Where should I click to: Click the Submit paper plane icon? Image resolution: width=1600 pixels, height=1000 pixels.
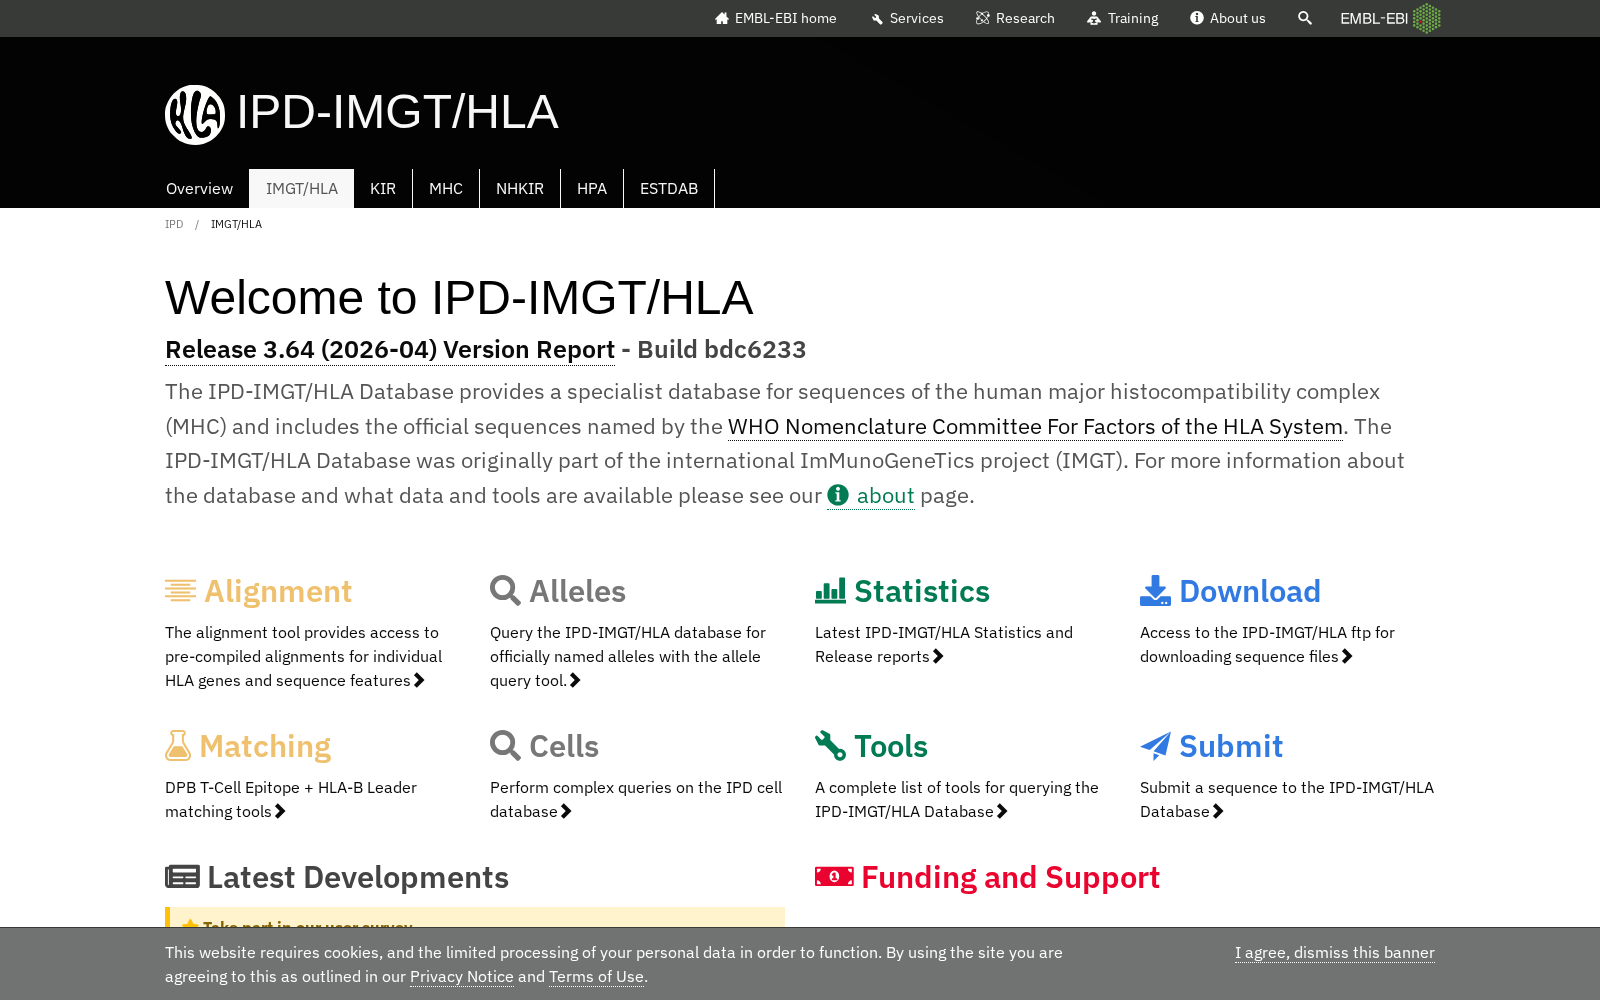point(1156,746)
